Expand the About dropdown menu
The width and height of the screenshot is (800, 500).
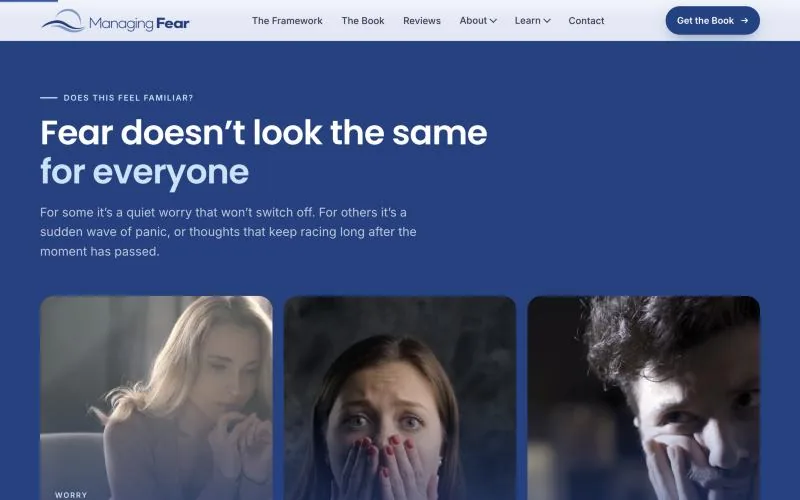point(478,21)
